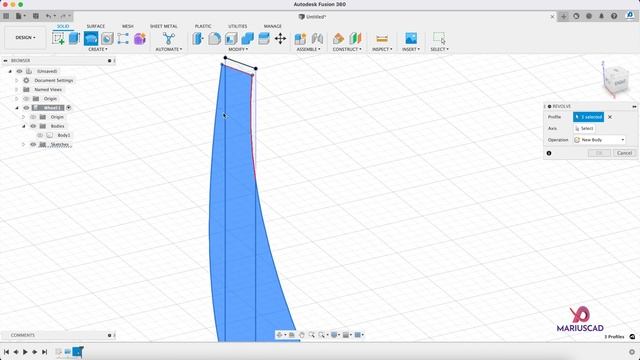Viewport: 640px width, 360px height.
Task: Select the Fillet tool
Action: [x=214, y=39]
